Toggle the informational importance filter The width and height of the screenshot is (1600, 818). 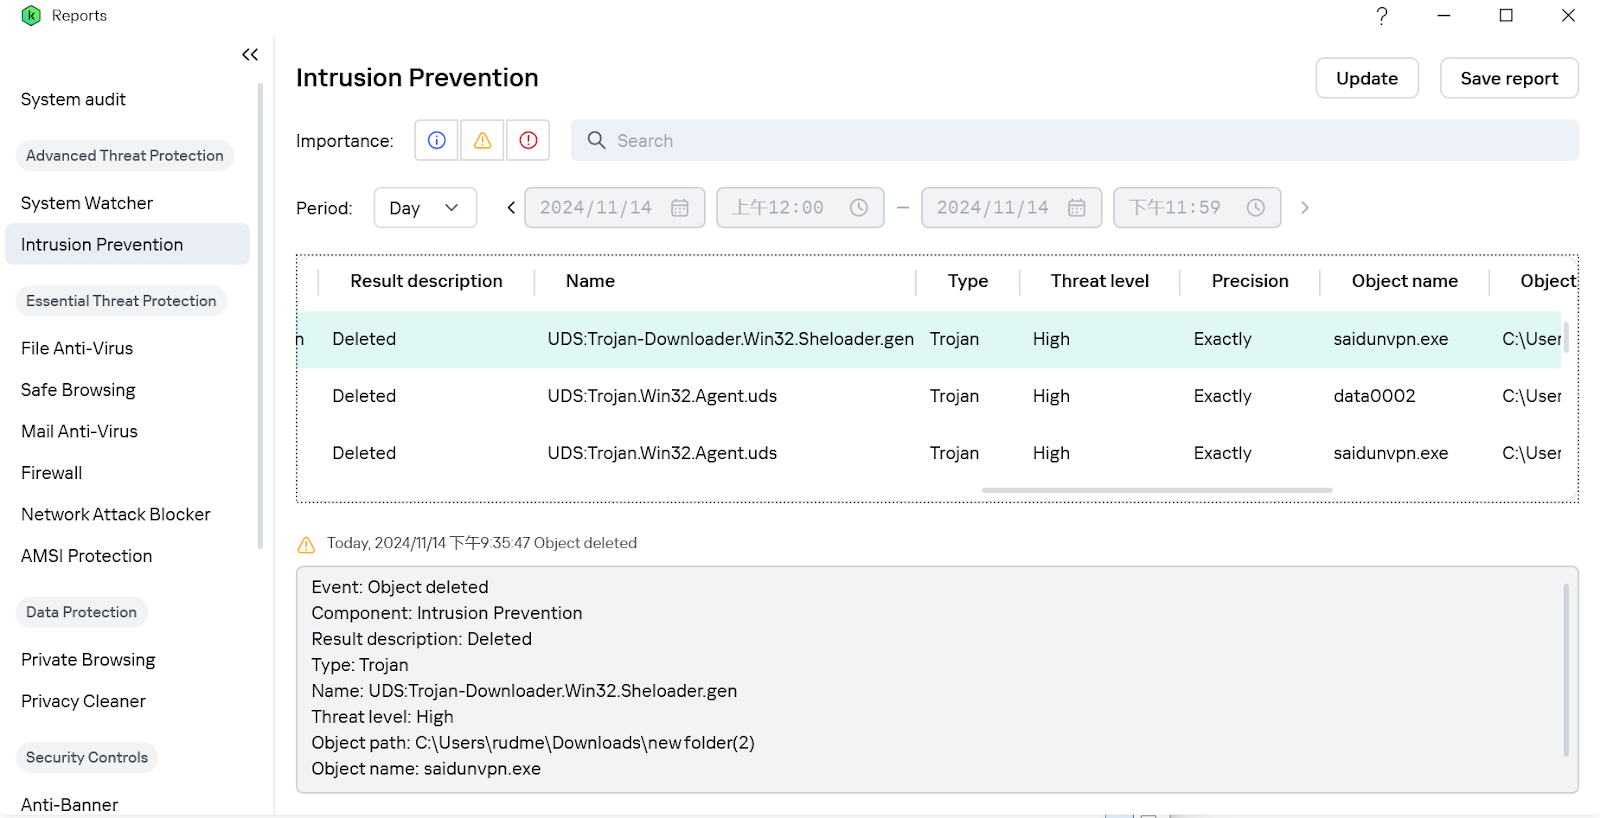(437, 141)
